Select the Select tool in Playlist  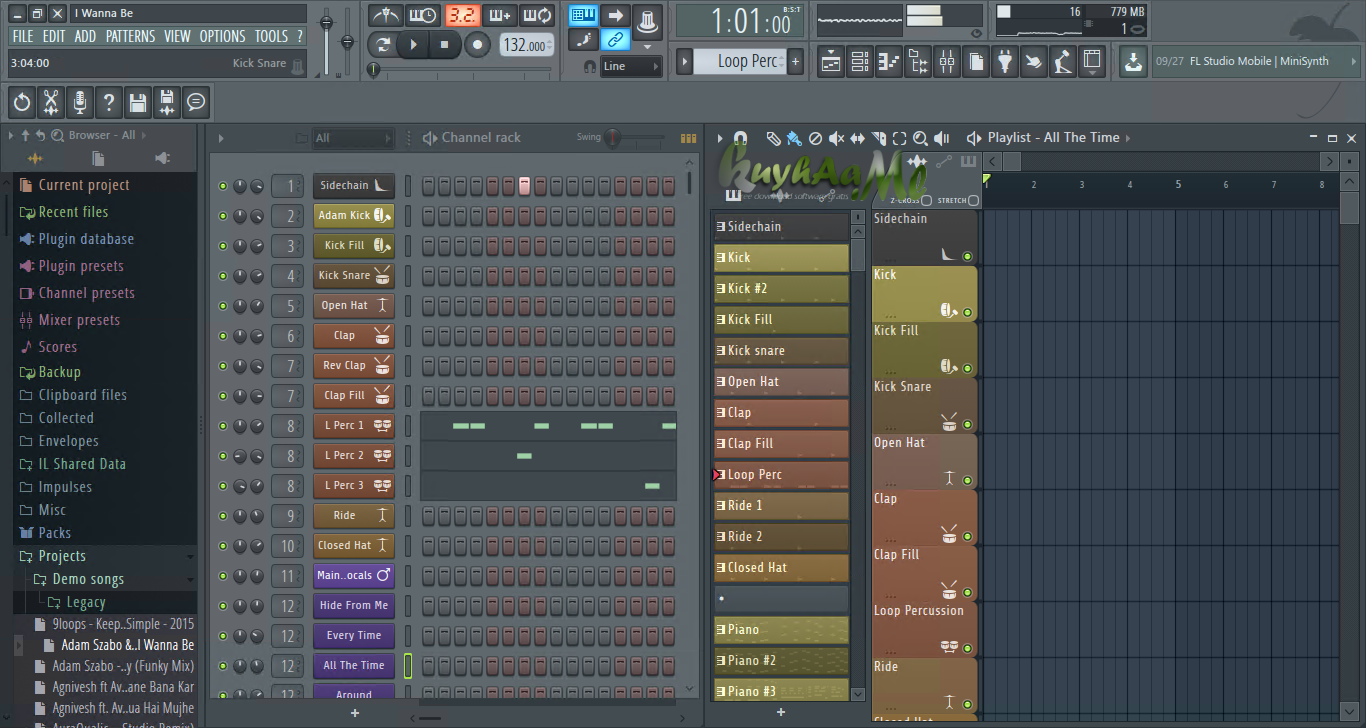click(899, 138)
